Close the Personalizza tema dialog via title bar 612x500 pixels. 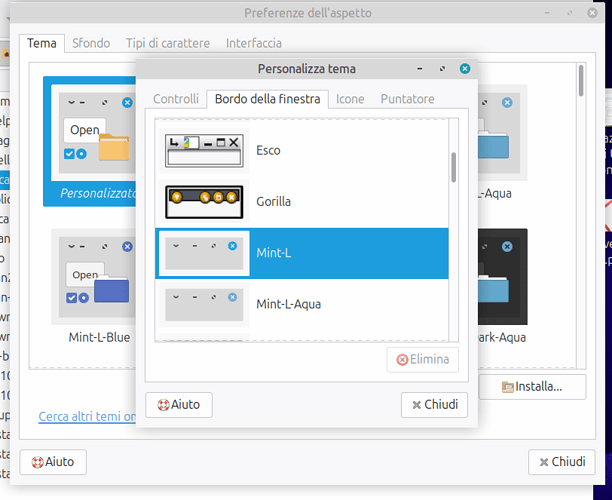click(465, 69)
